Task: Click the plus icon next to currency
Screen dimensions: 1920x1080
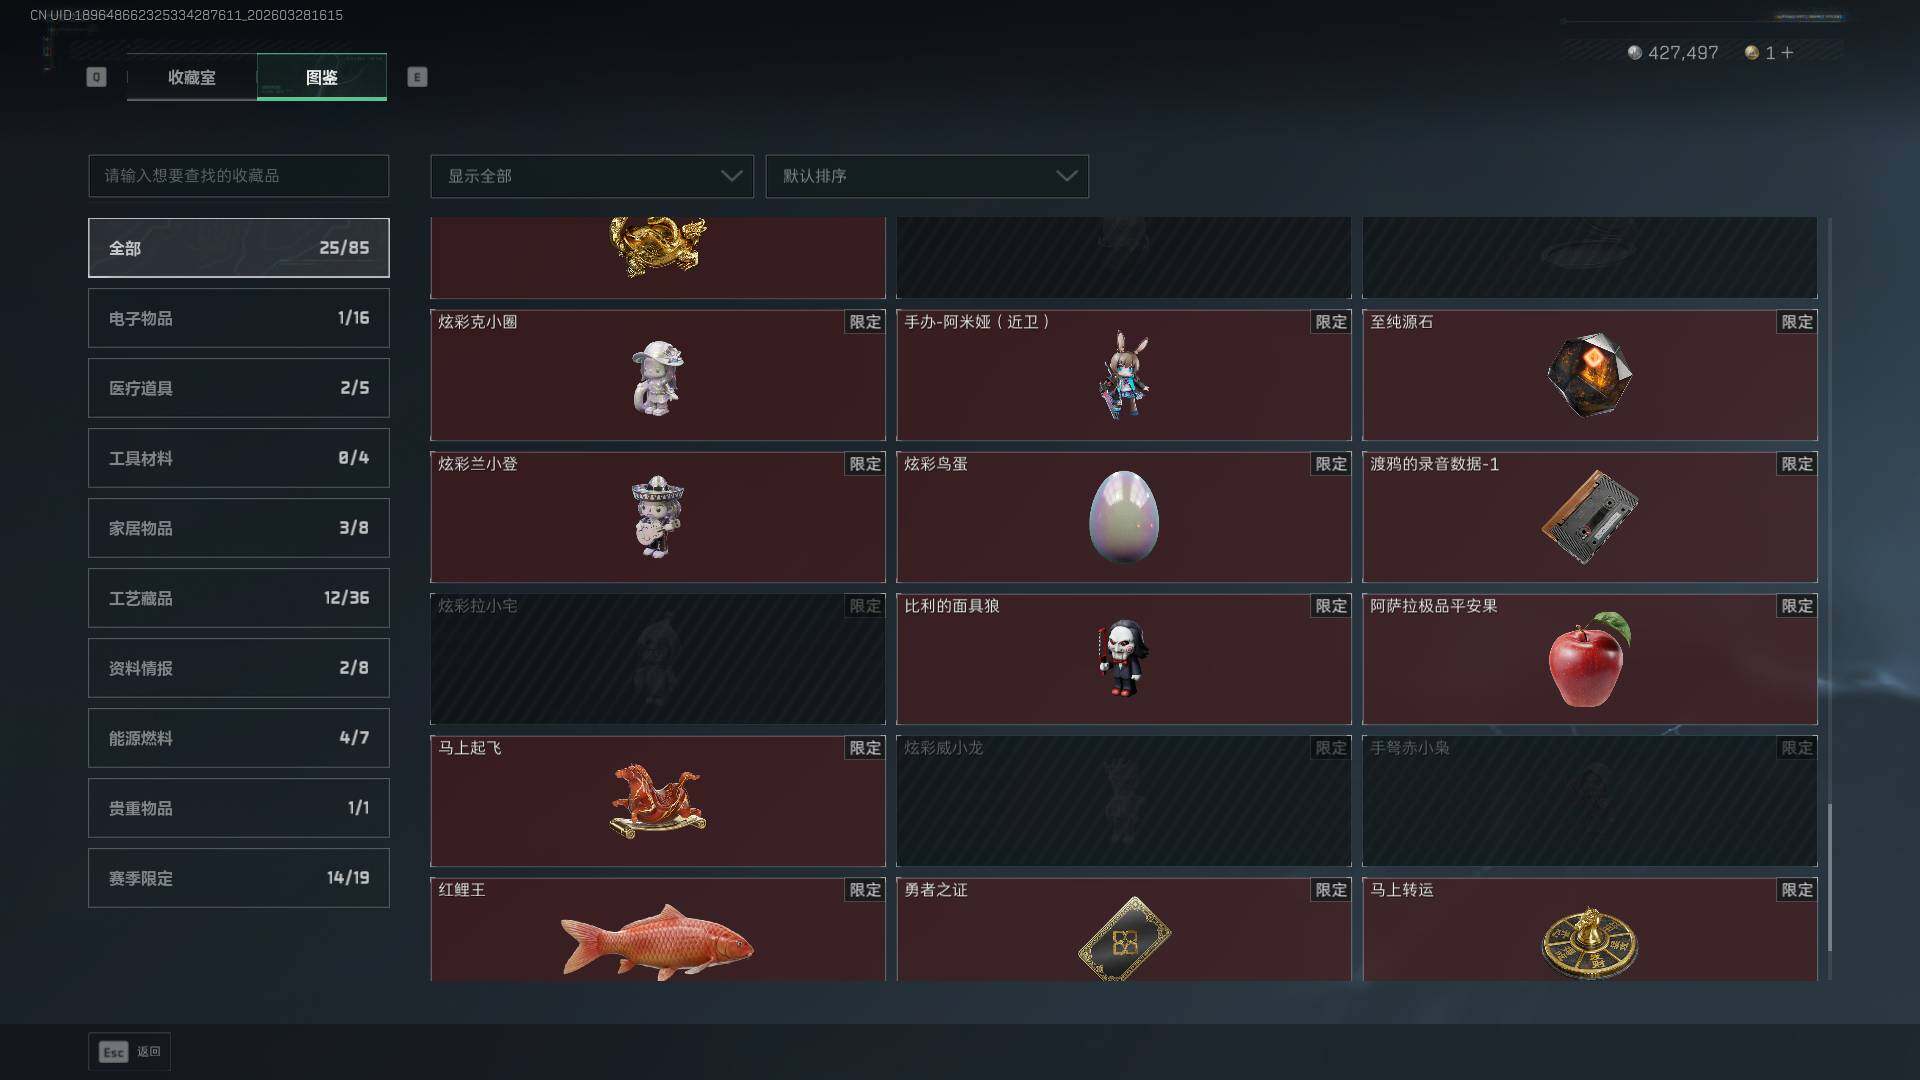Action: pyautogui.click(x=1787, y=52)
